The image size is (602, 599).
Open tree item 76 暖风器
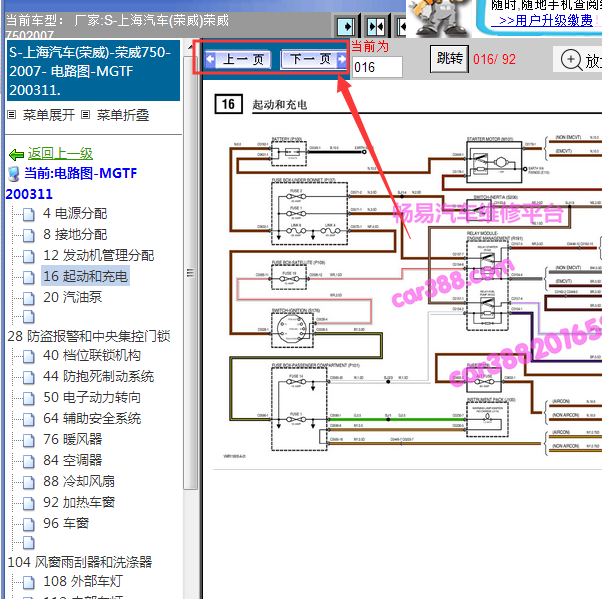pos(72,439)
